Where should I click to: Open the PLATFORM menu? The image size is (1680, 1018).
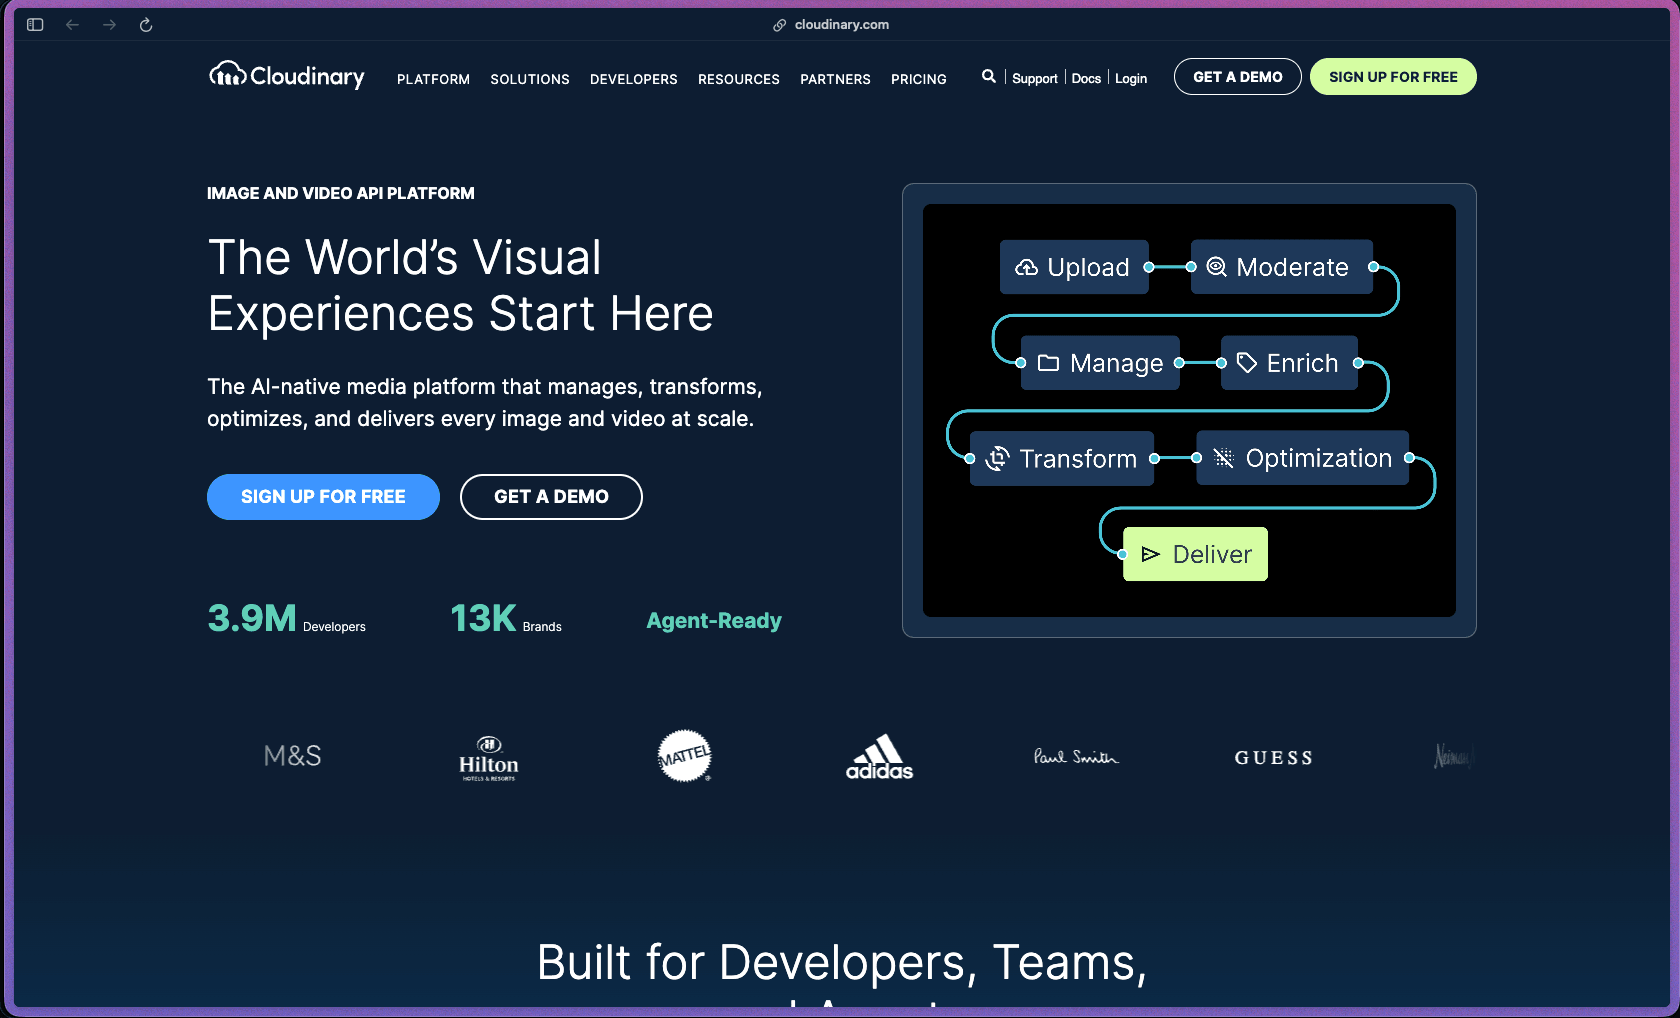(x=433, y=79)
